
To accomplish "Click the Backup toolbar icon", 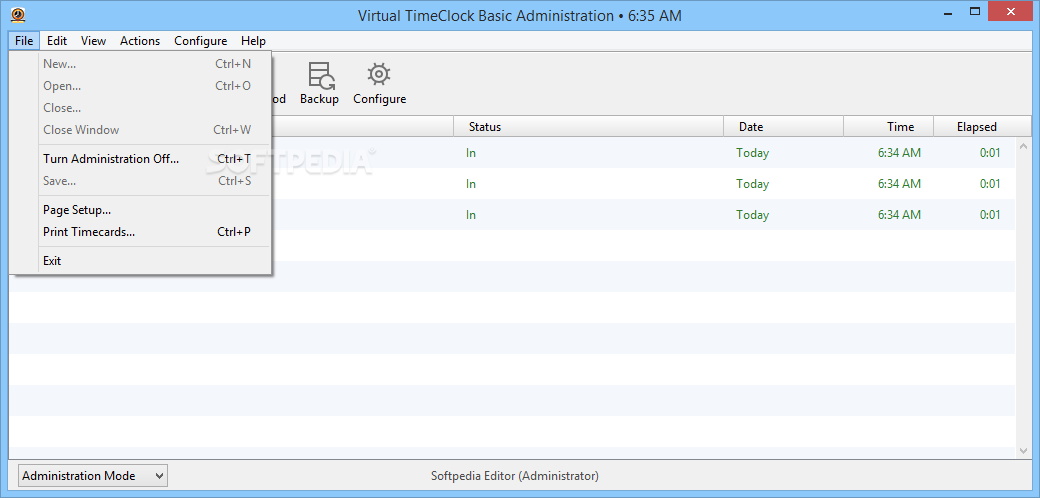I will click(319, 84).
